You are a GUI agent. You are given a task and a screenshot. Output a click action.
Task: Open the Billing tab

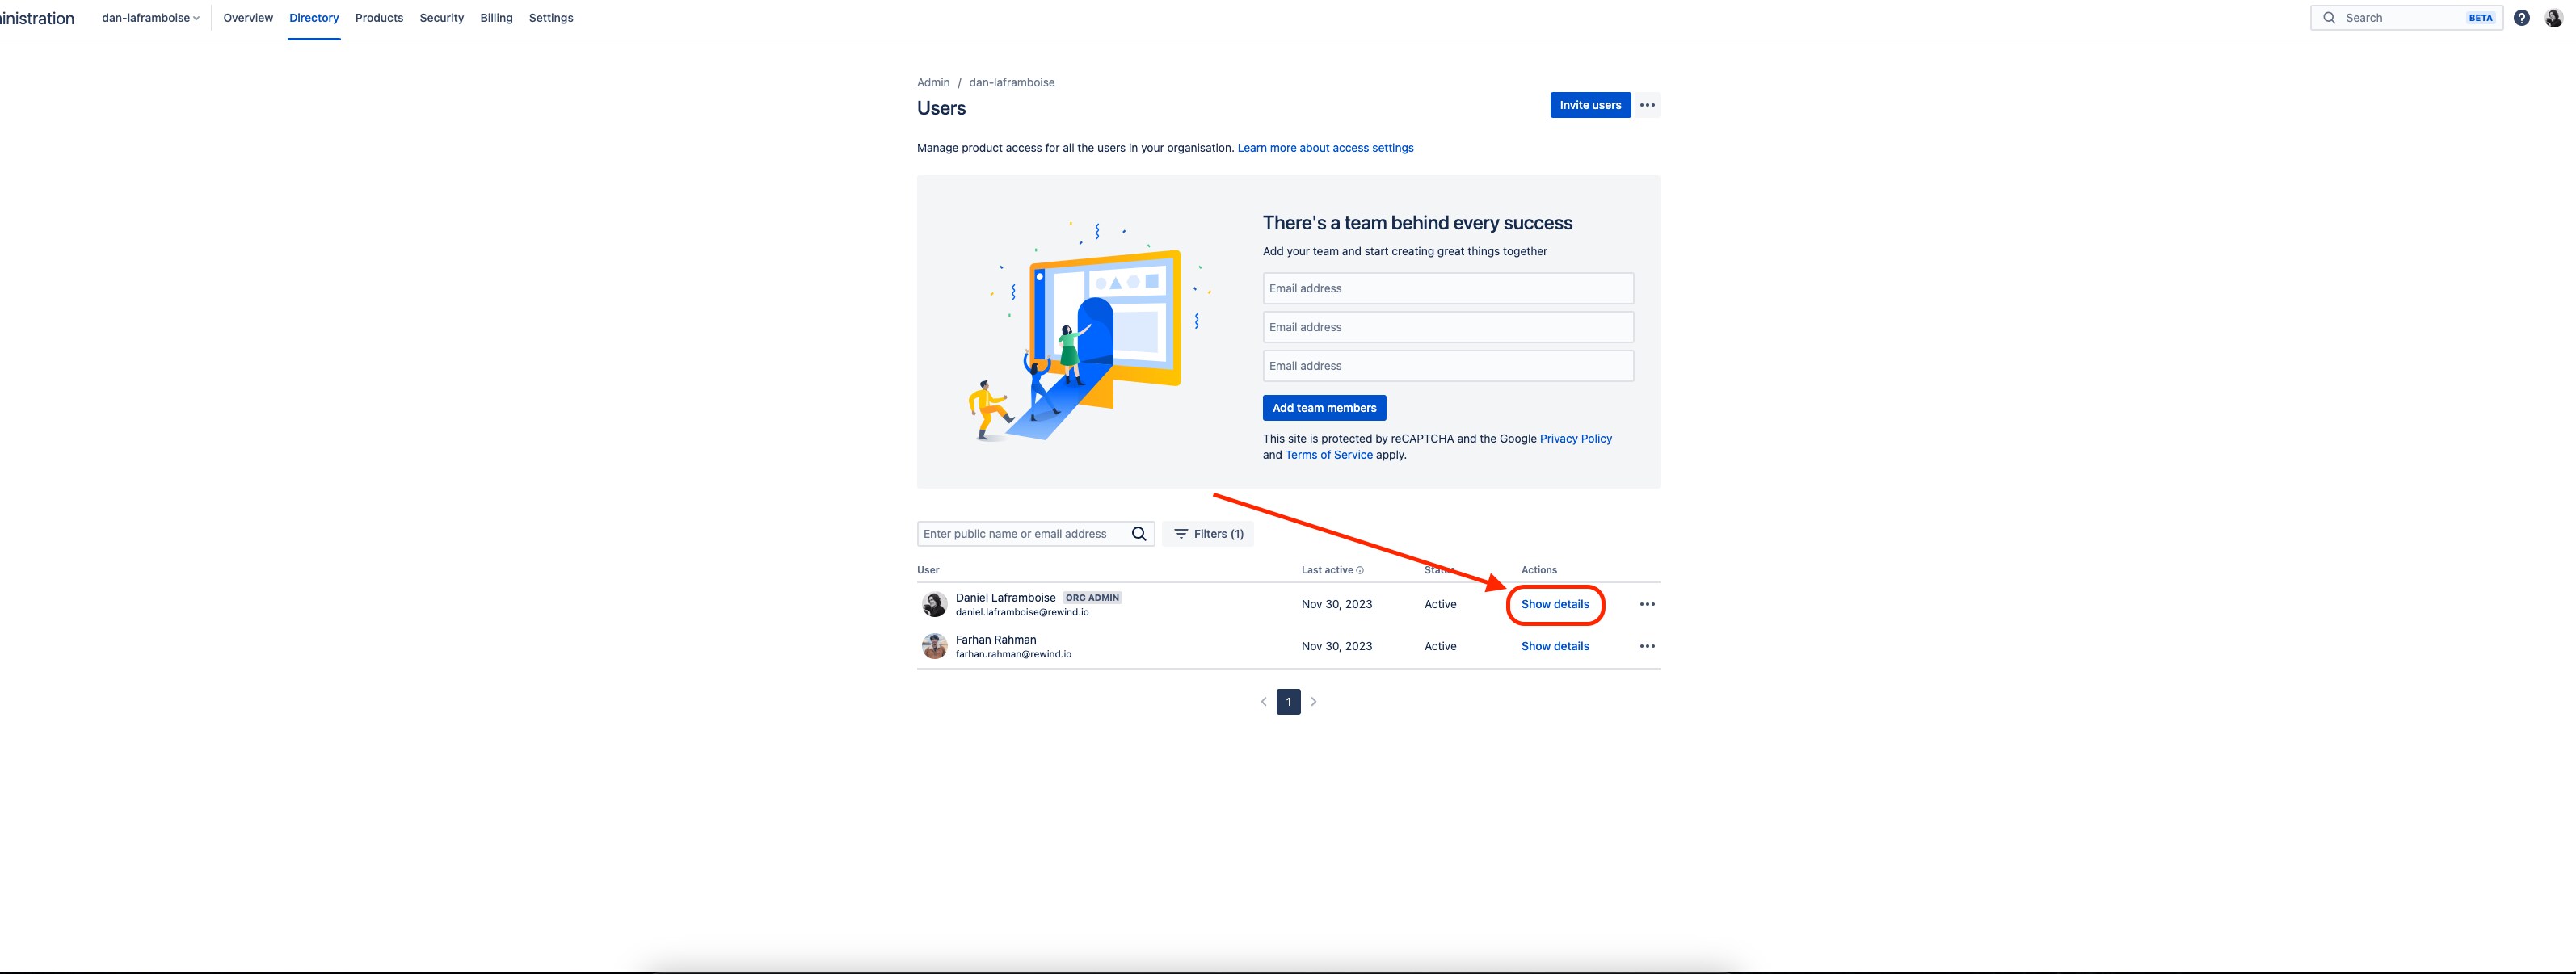(x=496, y=18)
